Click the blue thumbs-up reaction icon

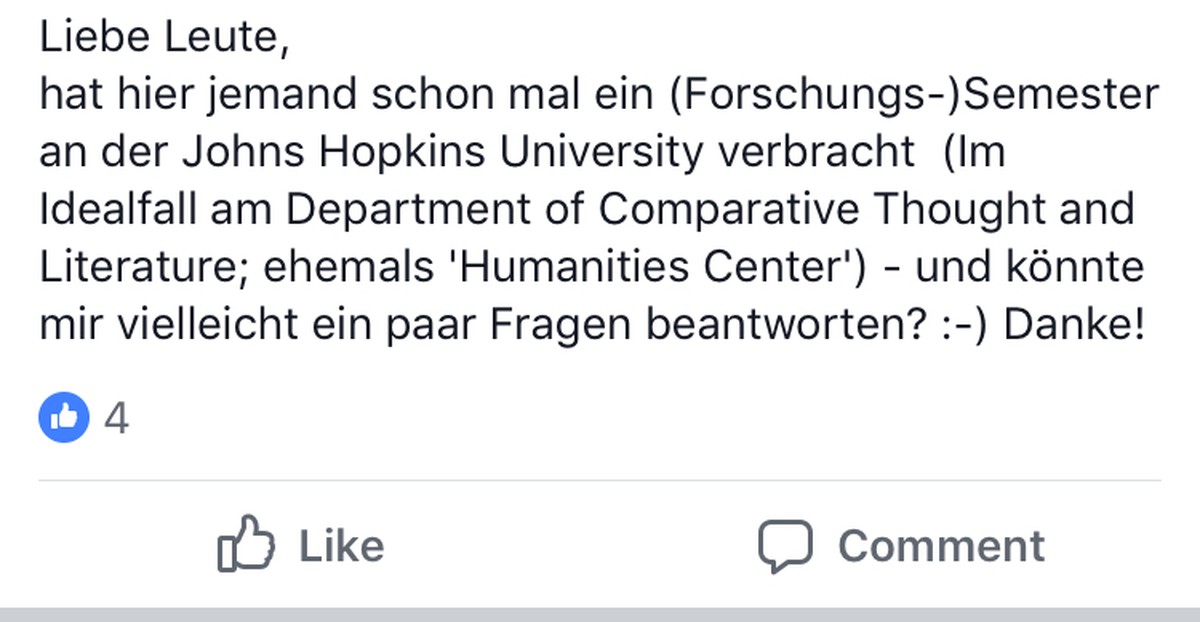[x=63, y=418]
